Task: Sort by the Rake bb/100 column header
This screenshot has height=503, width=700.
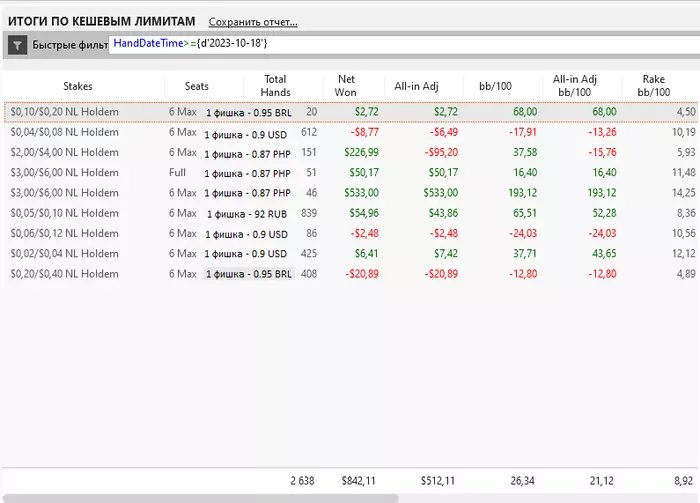Action: [x=654, y=86]
